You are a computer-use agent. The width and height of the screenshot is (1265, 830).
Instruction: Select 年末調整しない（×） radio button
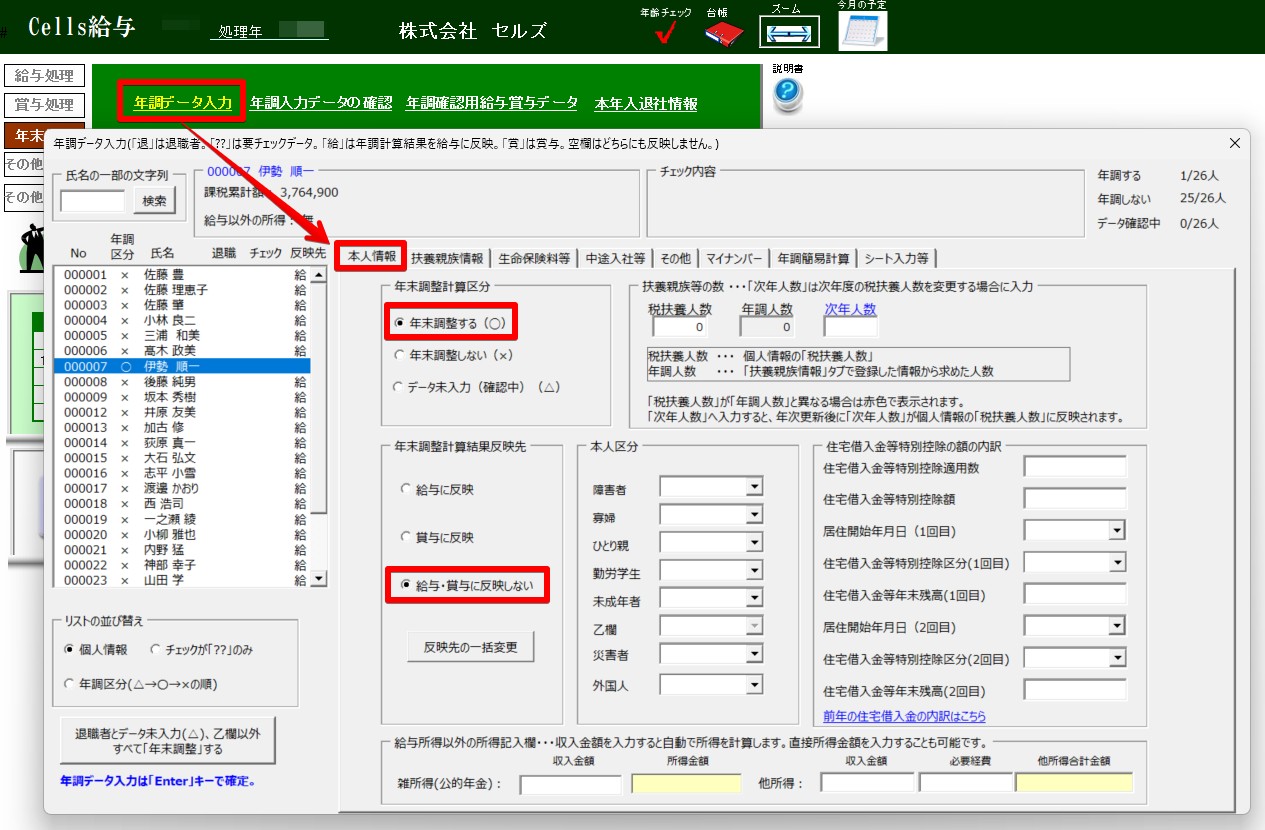pyautogui.click(x=400, y=355)
